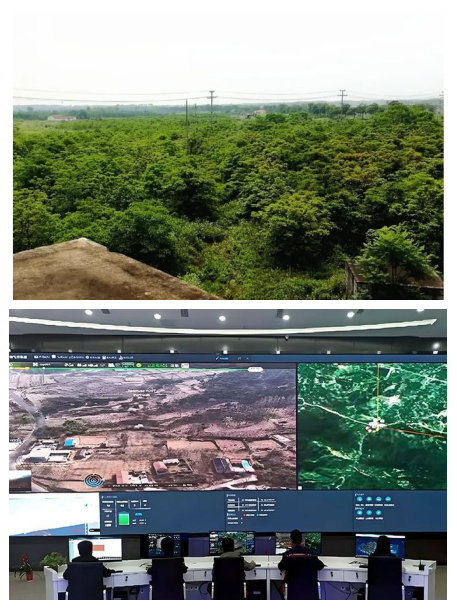This screenshot has height=610, width=457.
Task: Click the blue highlighted button in top bar
Action: (x=223, y=358)
